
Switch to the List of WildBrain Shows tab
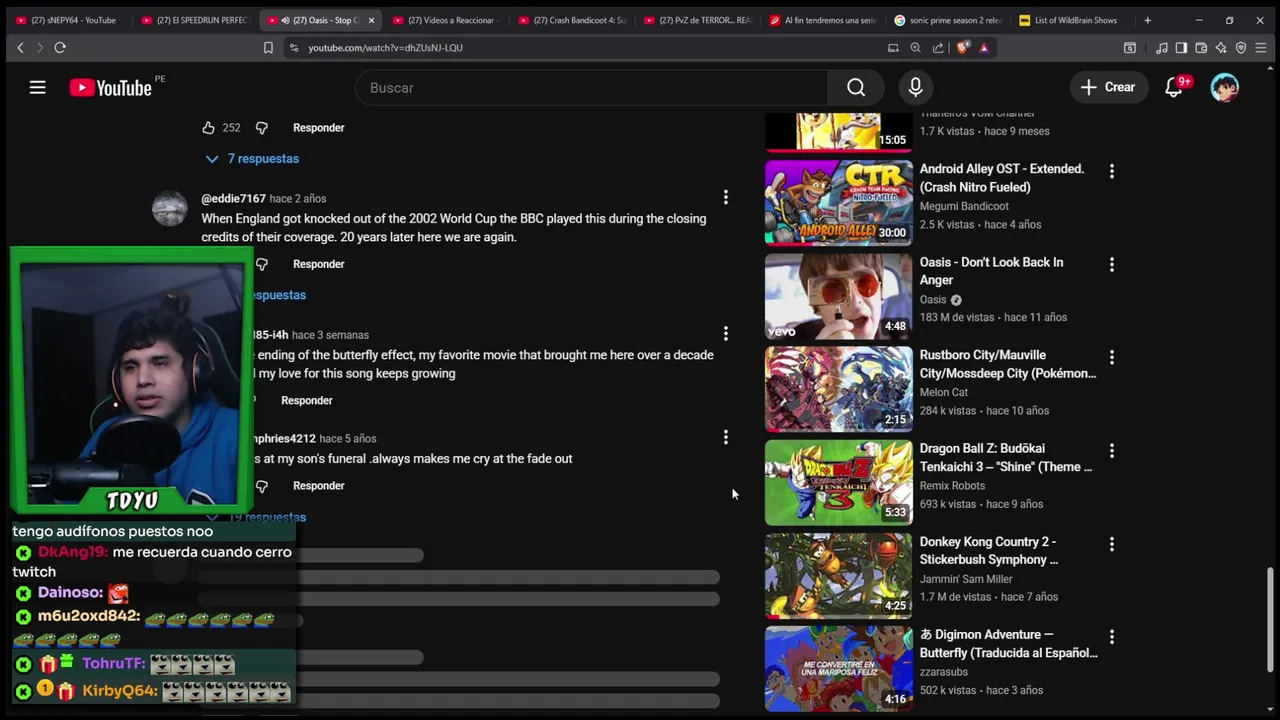pos(1073,20)
